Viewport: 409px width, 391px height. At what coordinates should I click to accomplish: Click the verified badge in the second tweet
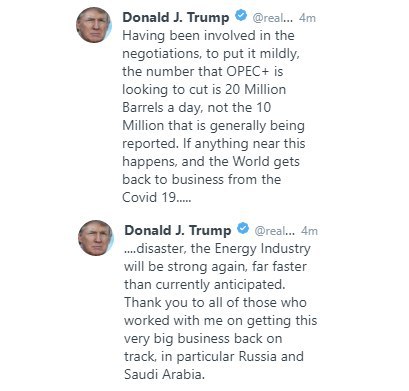click(x=243, y=229)
